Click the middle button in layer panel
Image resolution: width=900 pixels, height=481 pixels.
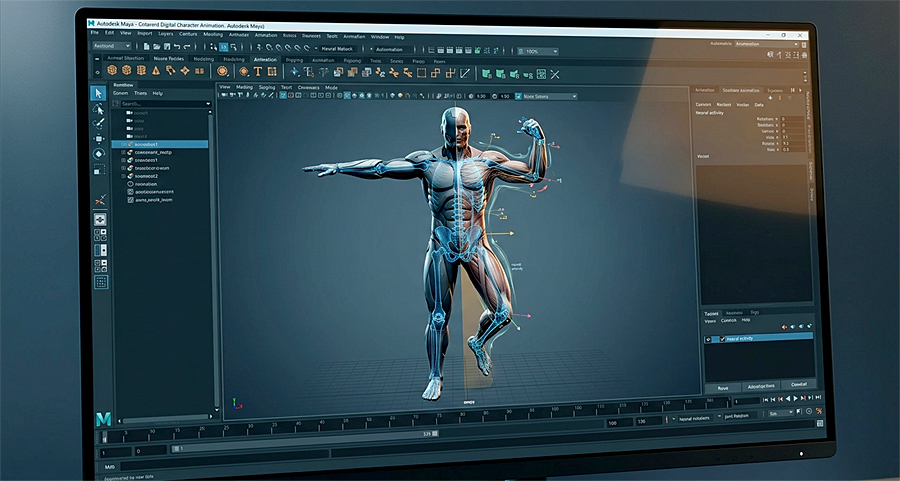pos(761,386)
